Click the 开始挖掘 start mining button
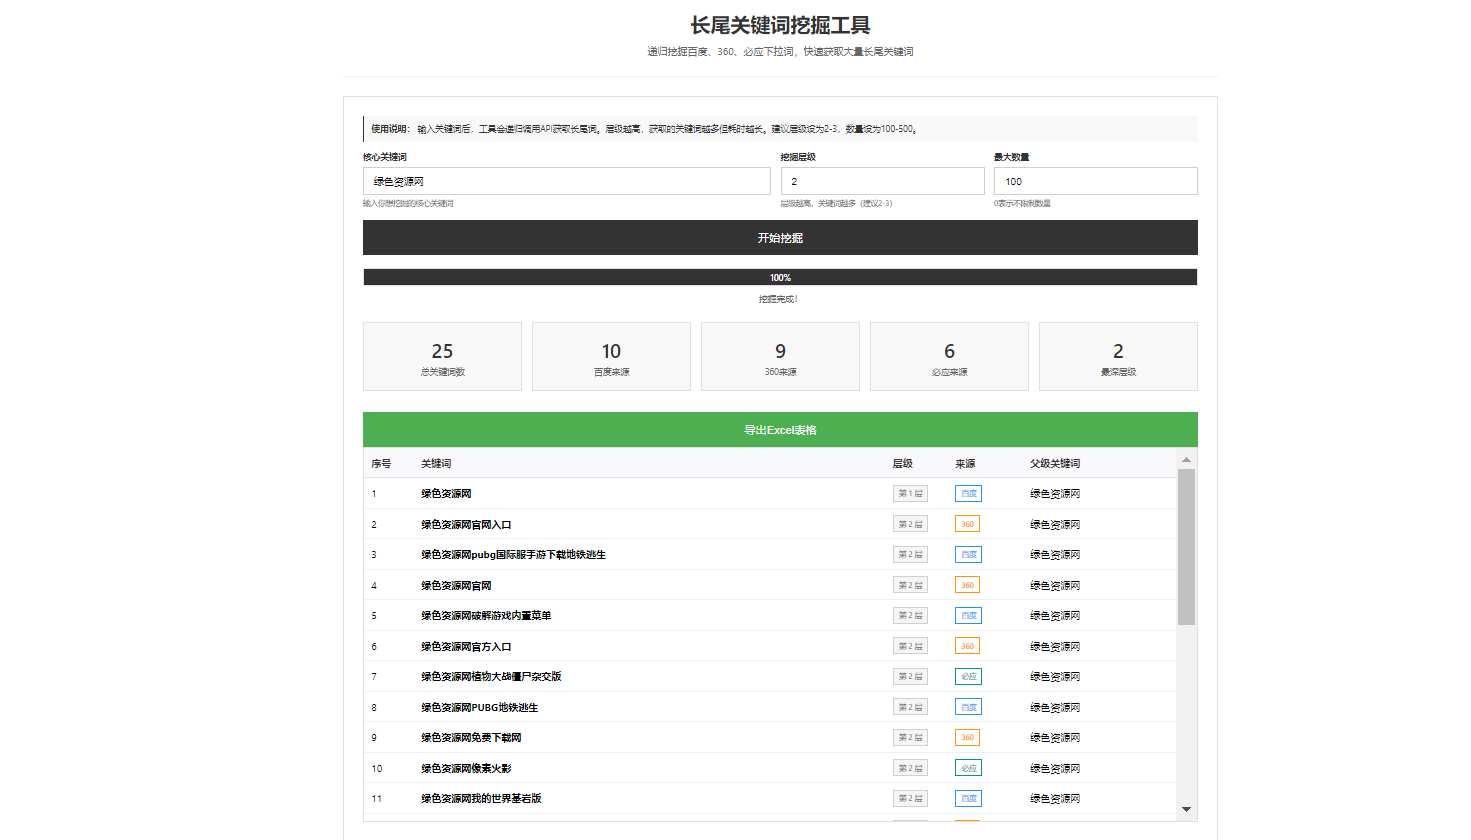The height and width of the screenshot is (840, 1471). pyautogui.click(x=779, y=238)
